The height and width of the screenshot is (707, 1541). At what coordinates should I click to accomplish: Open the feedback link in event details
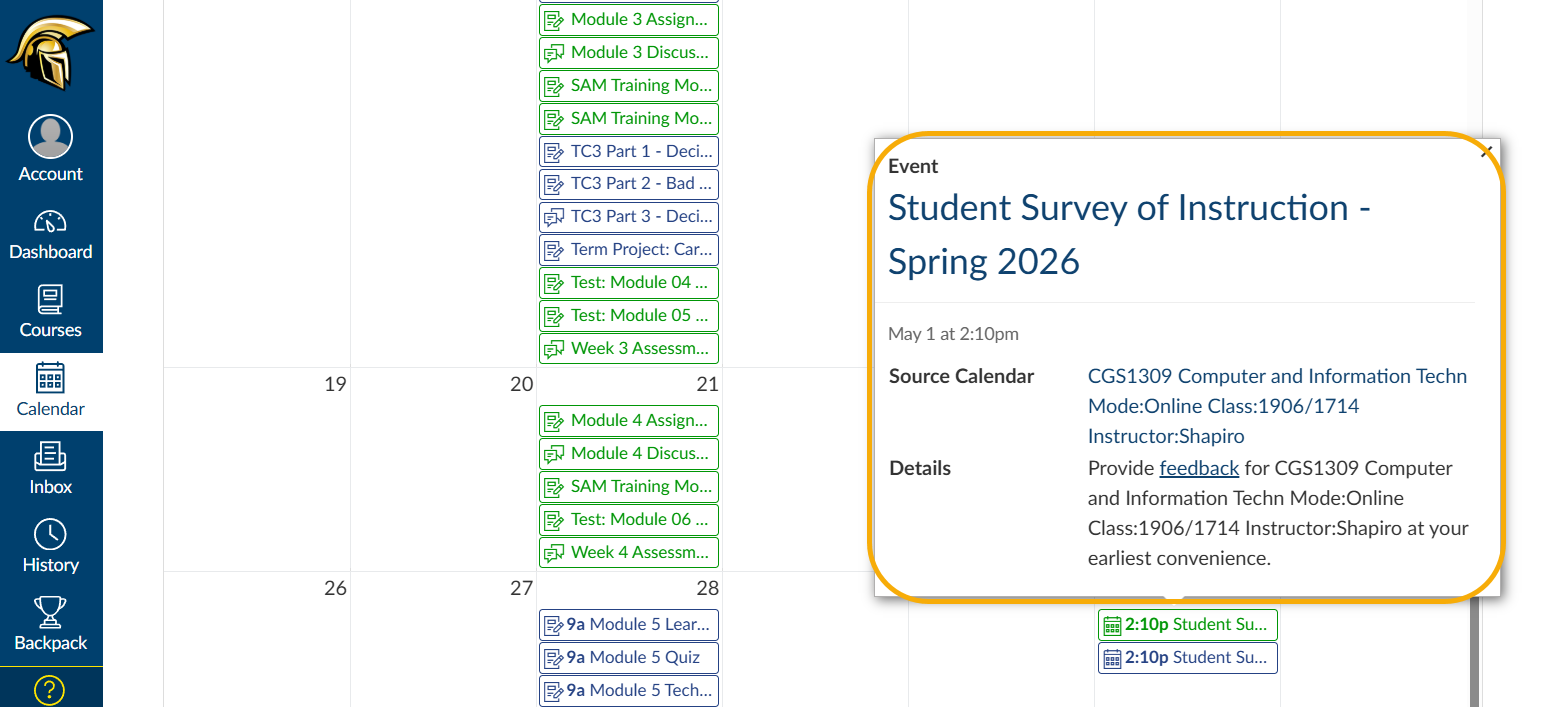pos(1199,467)
